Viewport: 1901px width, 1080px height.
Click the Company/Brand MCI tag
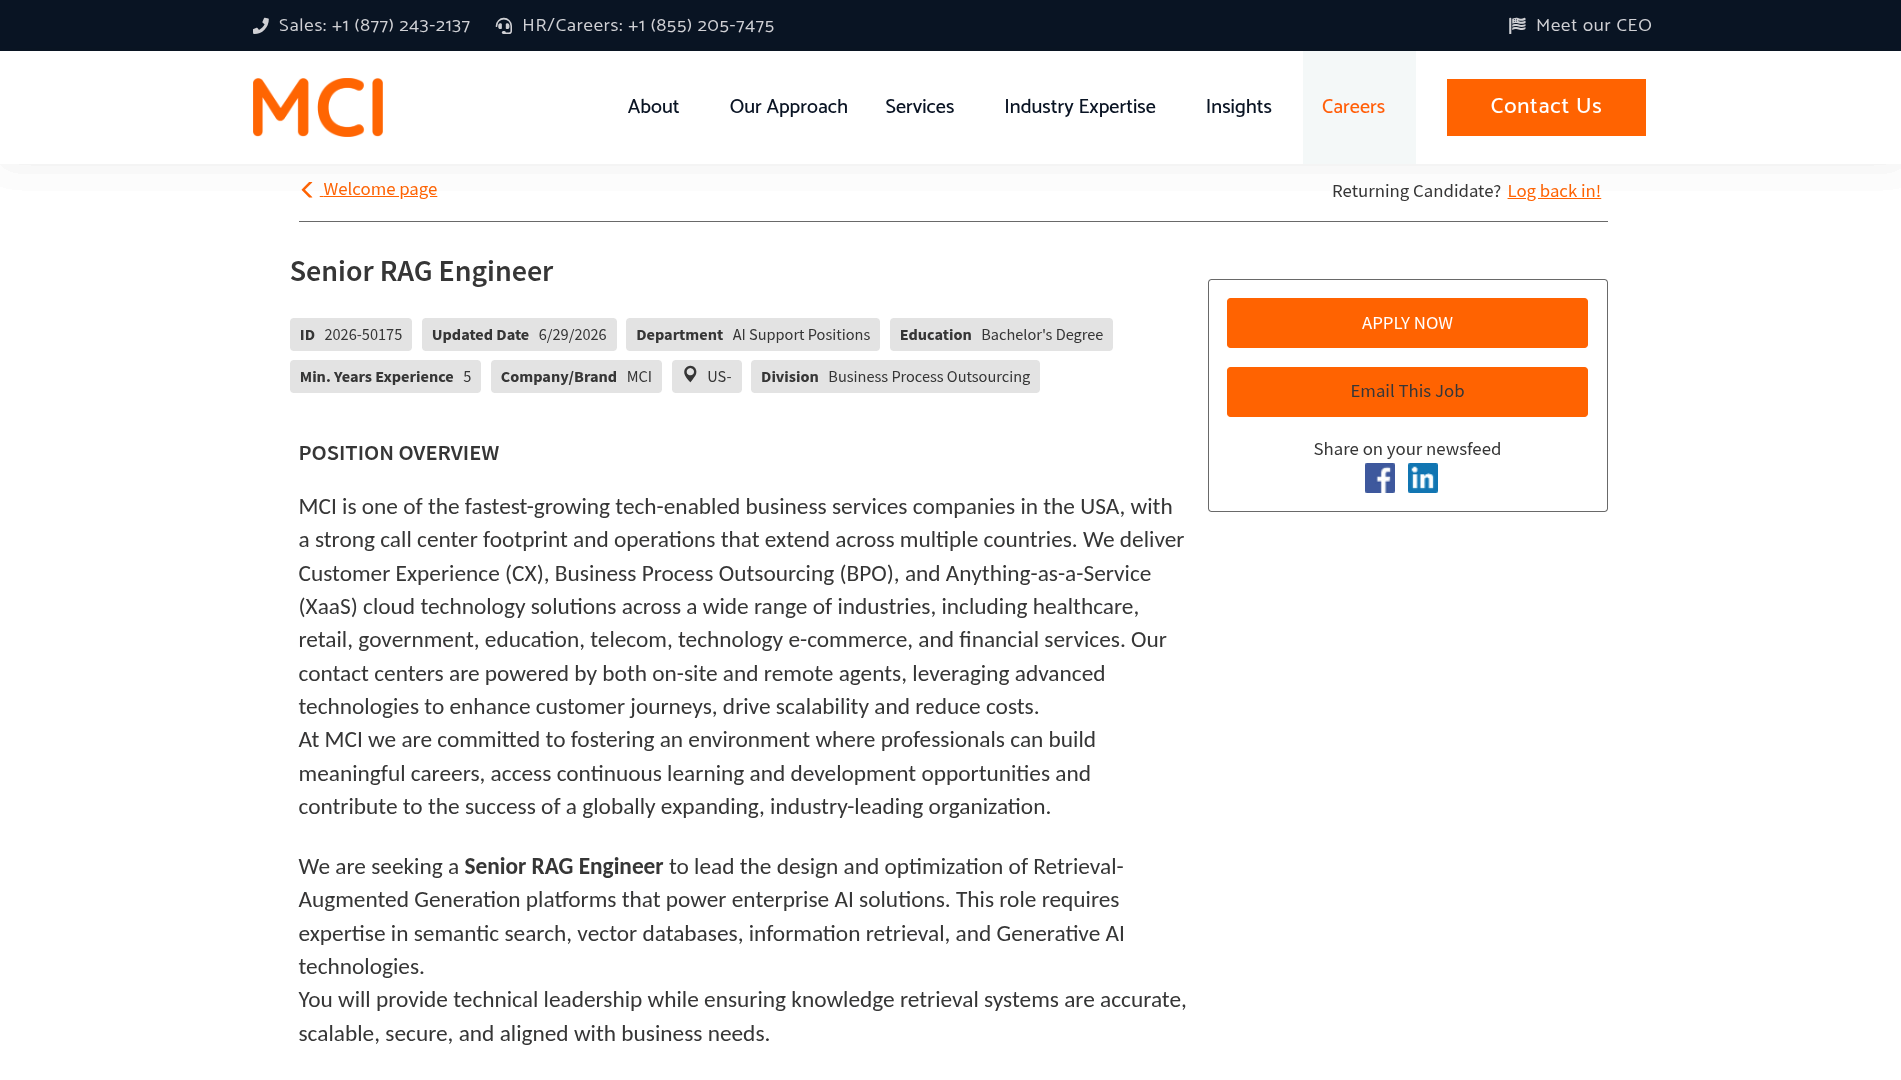coord(576,377)
